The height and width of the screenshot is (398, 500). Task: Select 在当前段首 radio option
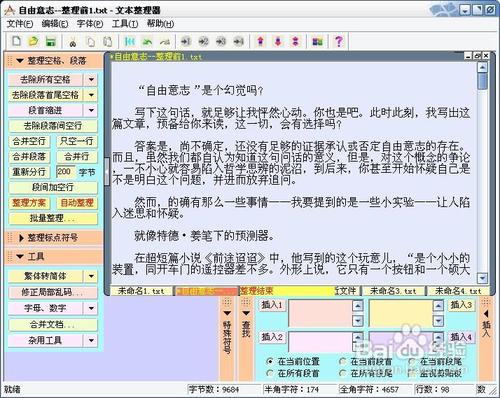342,361
